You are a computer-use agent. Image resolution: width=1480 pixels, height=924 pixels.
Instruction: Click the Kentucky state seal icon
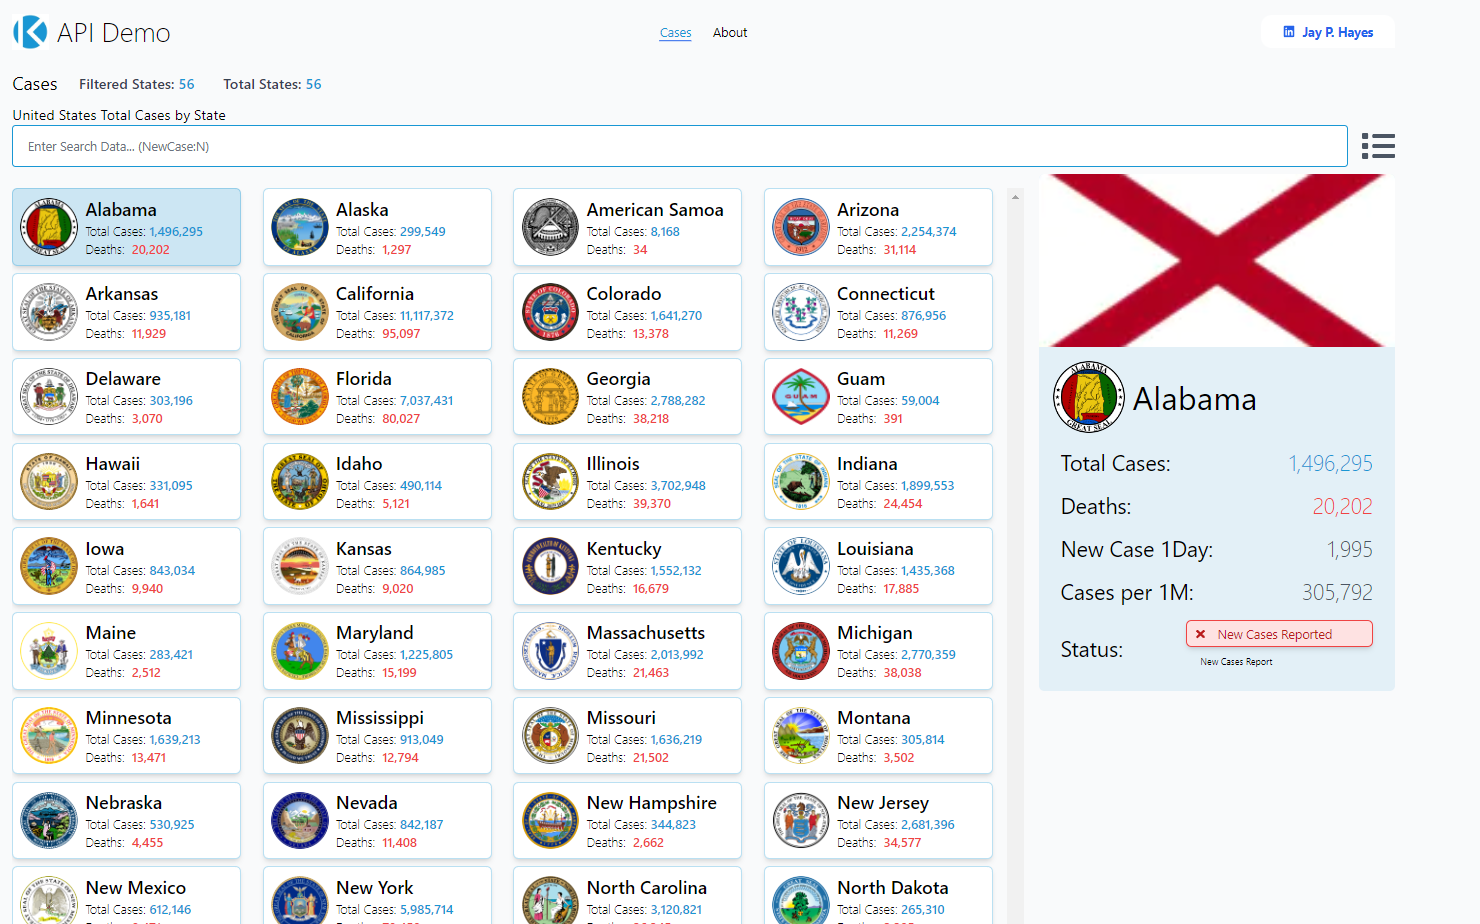click(x=550, y=566)
